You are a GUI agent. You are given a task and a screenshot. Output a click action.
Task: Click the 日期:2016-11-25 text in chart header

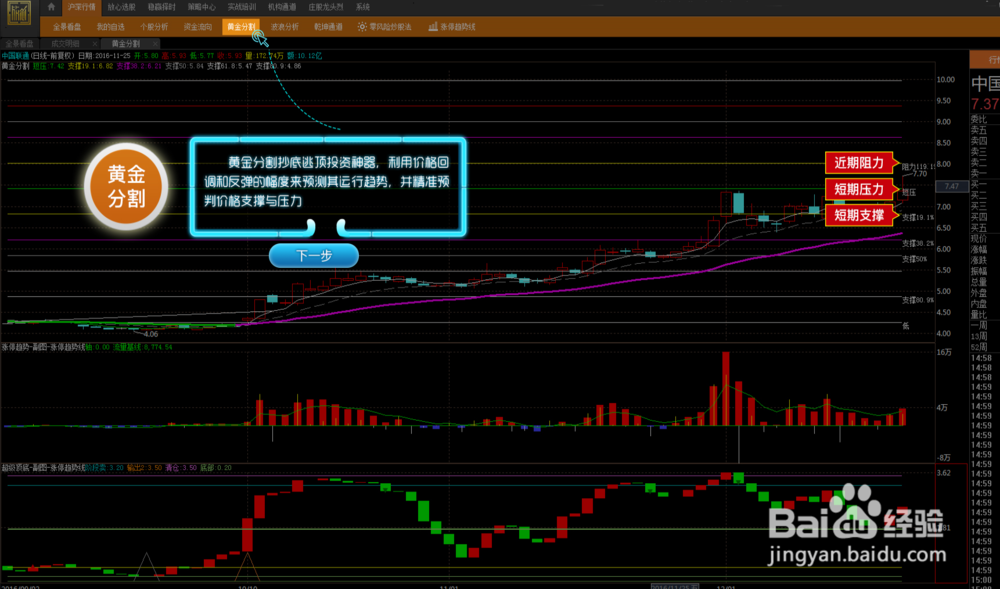coord(105,56)
